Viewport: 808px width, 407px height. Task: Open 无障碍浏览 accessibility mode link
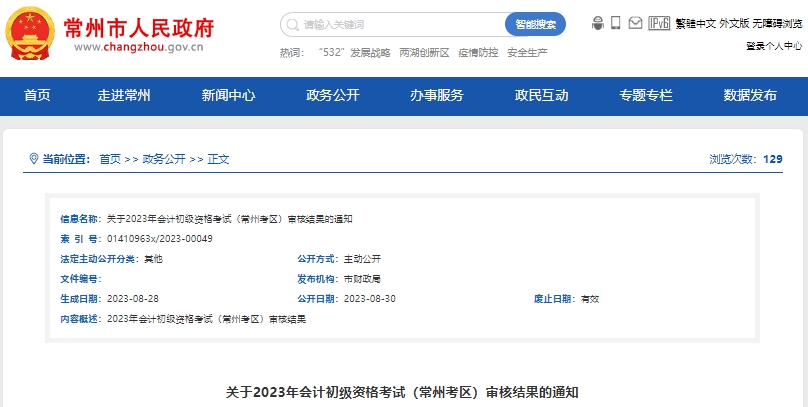pyautogui.click(x=778, y=23)
